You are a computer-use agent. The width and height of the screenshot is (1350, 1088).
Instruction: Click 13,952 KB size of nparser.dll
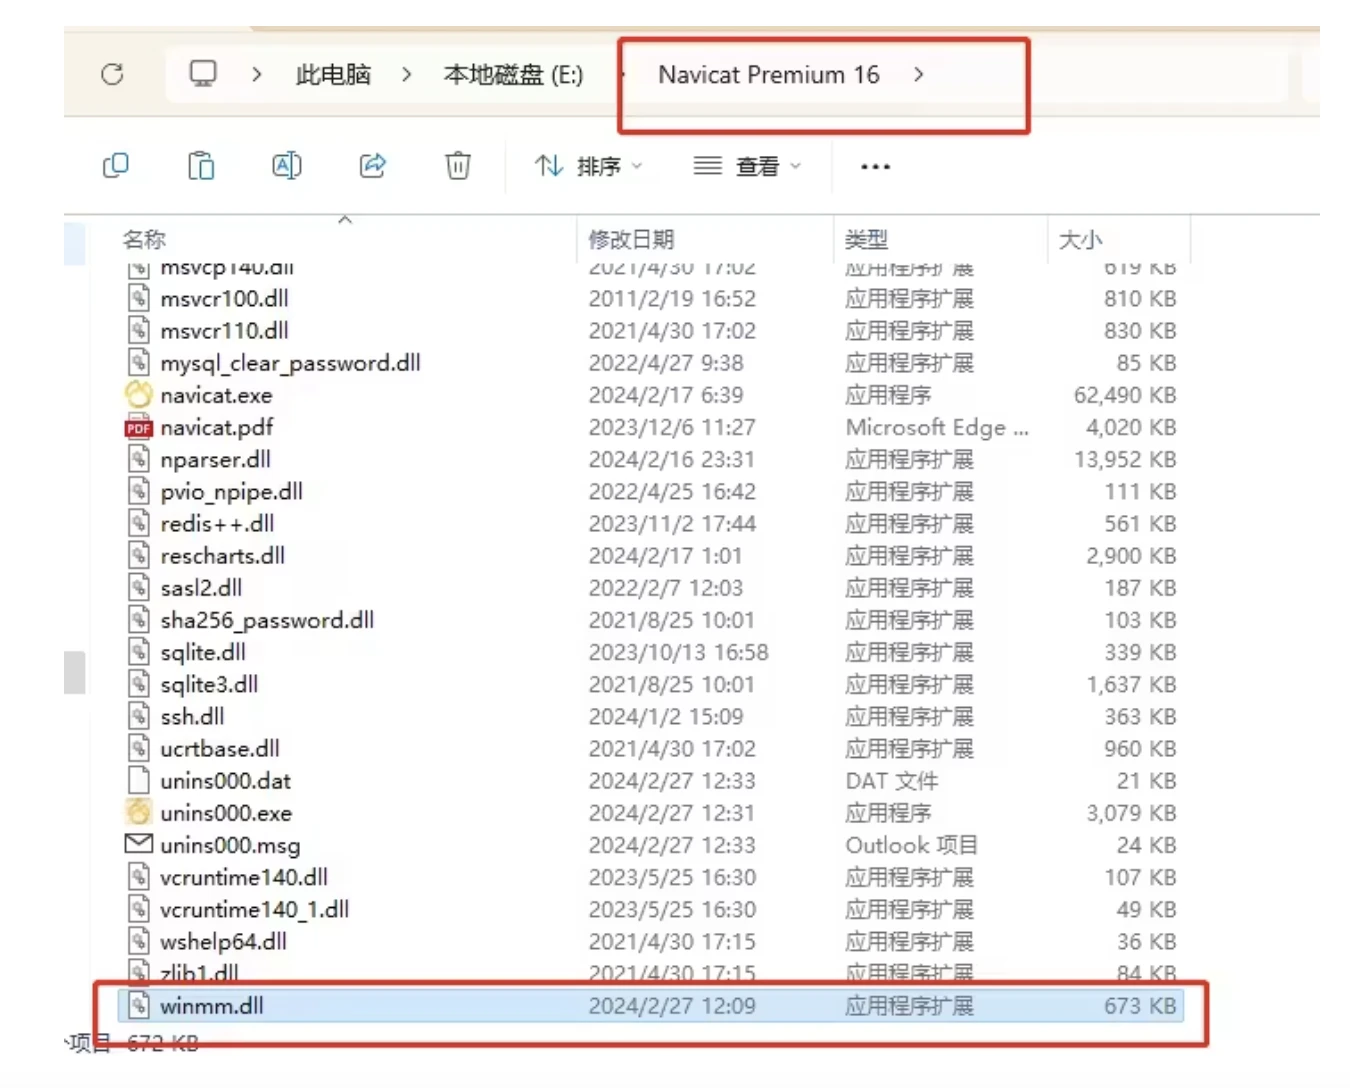pyautogui.click(x=1125, y=459)
